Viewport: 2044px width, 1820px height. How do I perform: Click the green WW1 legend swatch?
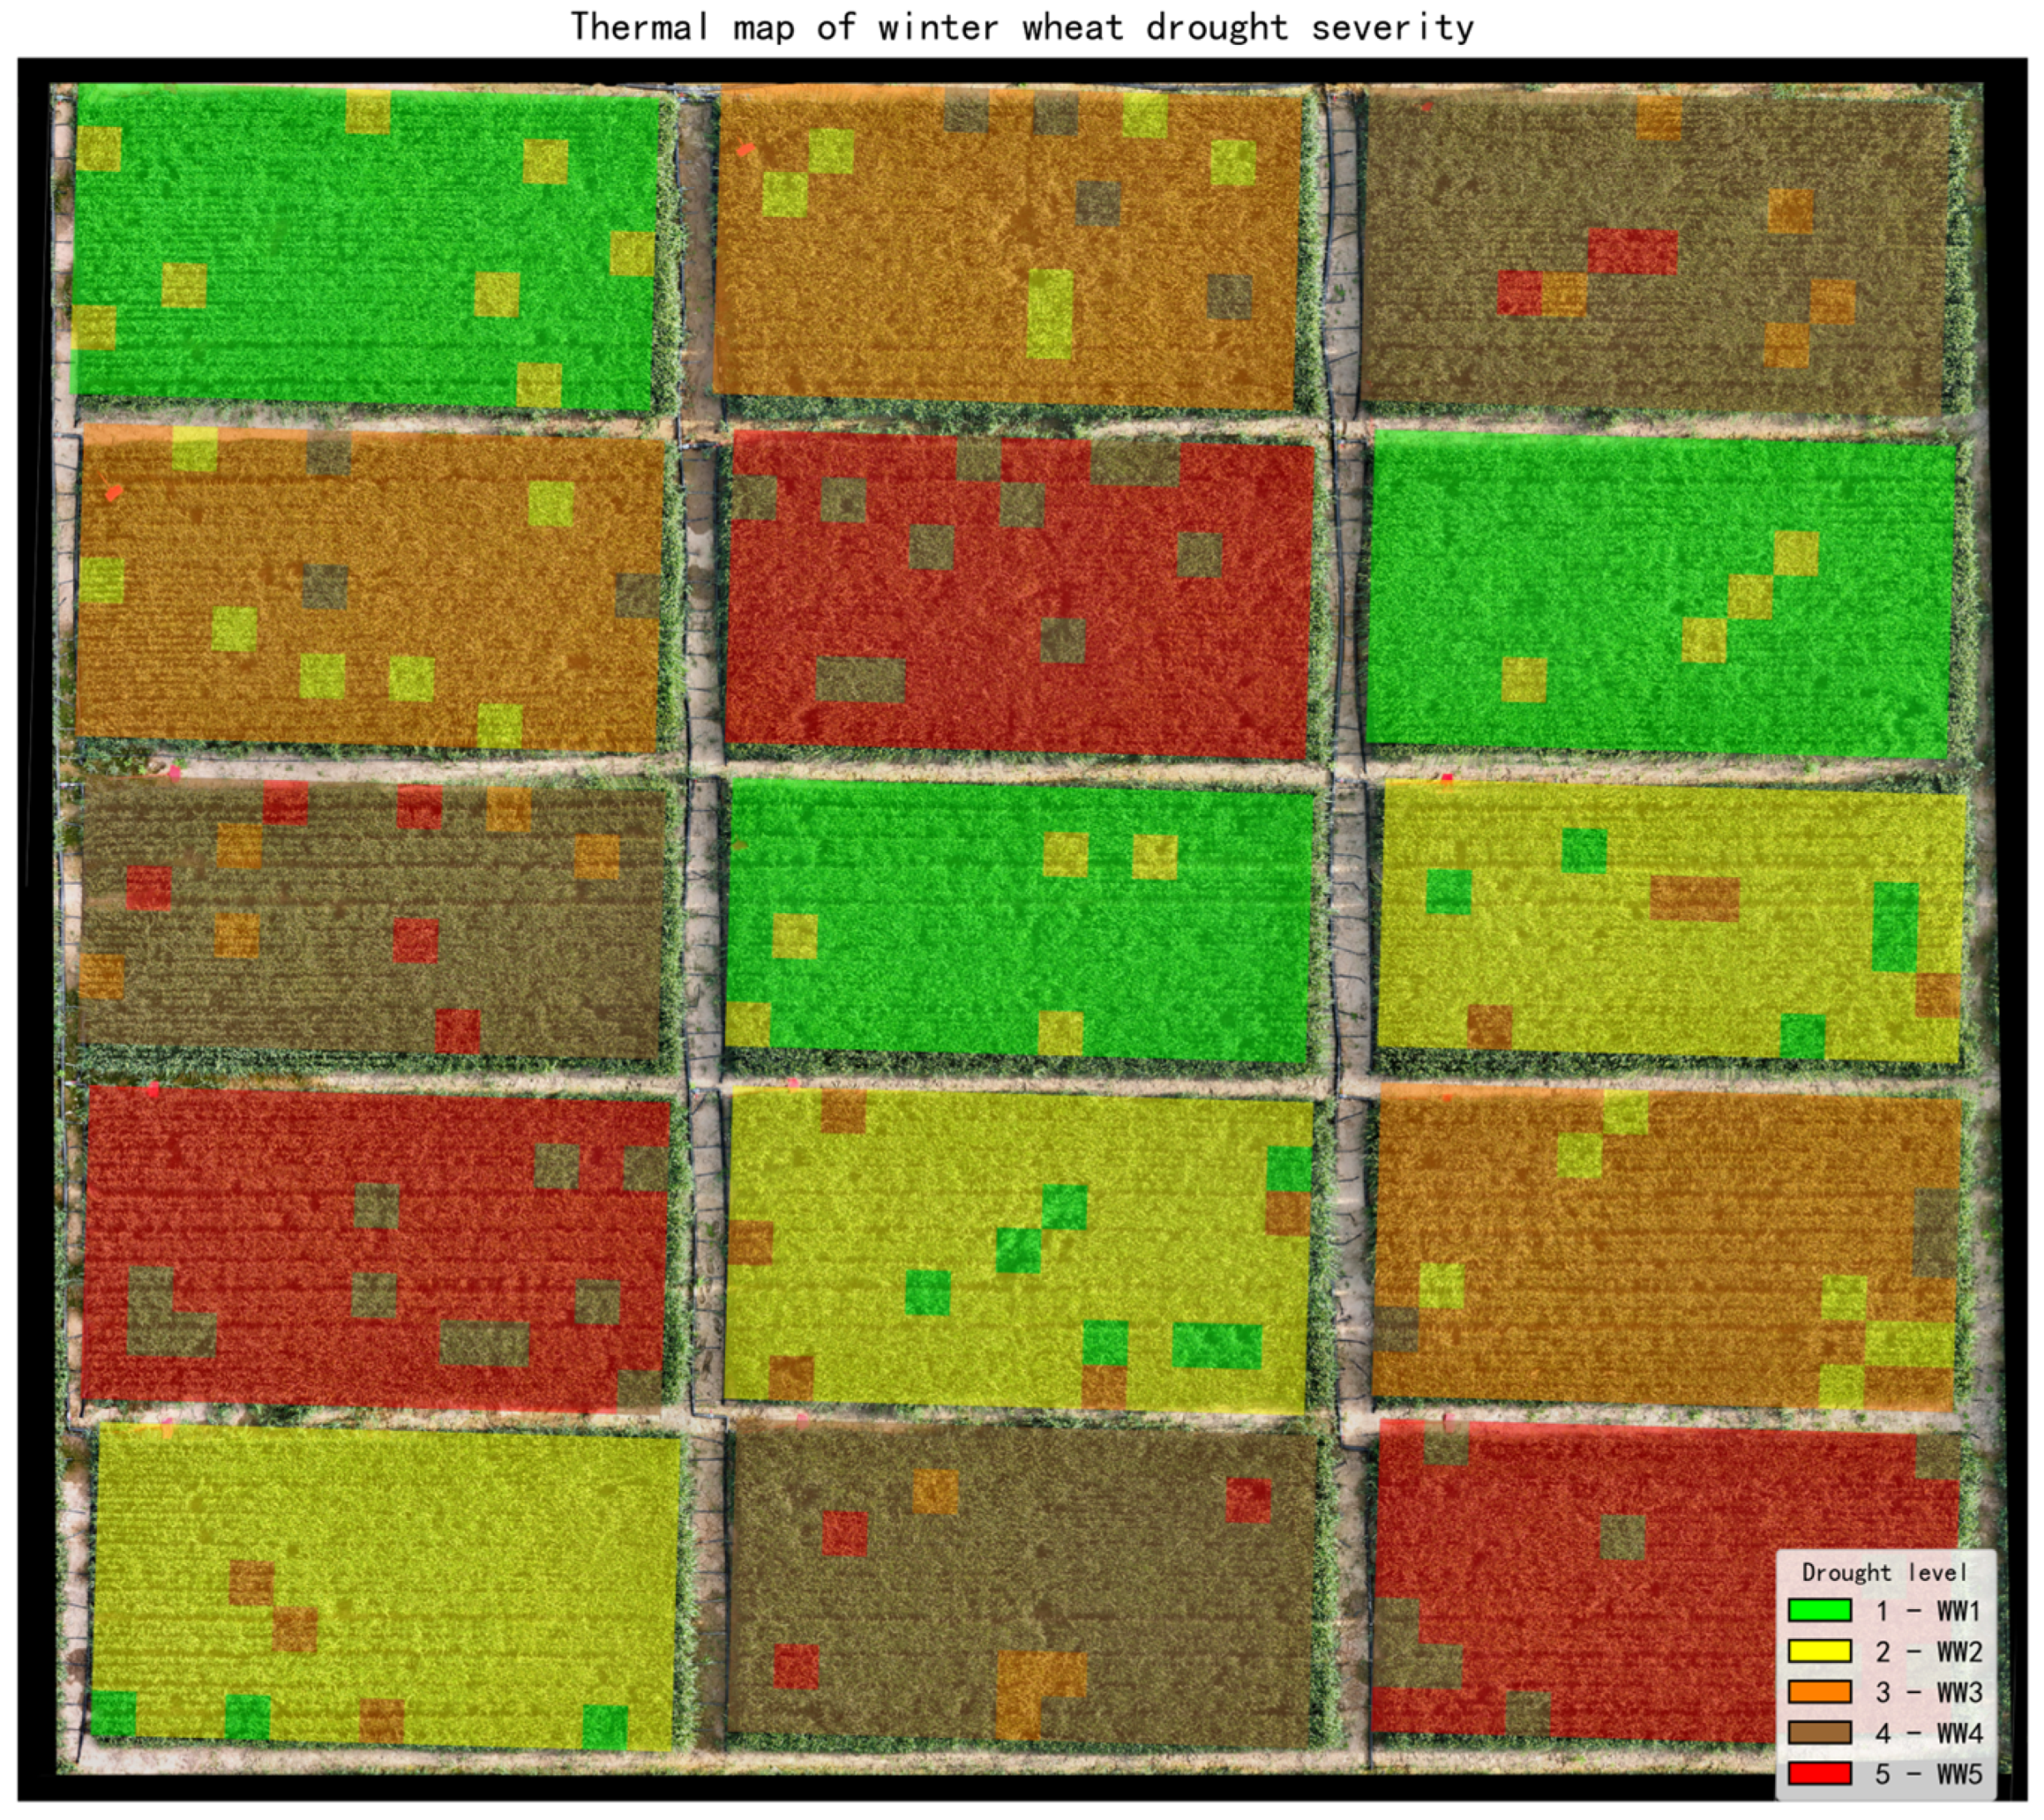point(1820,1610)
